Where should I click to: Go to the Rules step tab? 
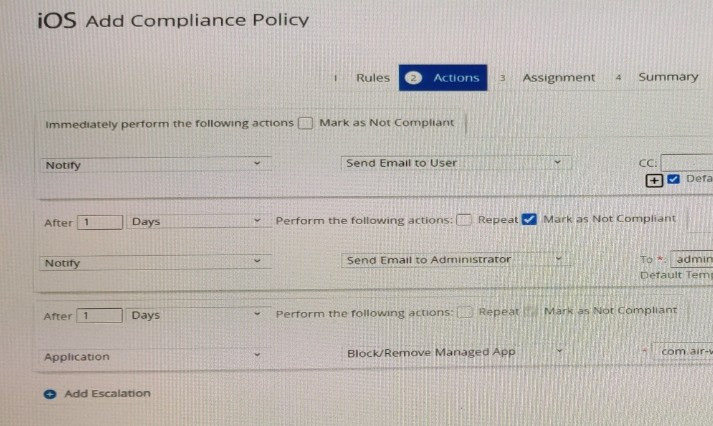(372, 78)
